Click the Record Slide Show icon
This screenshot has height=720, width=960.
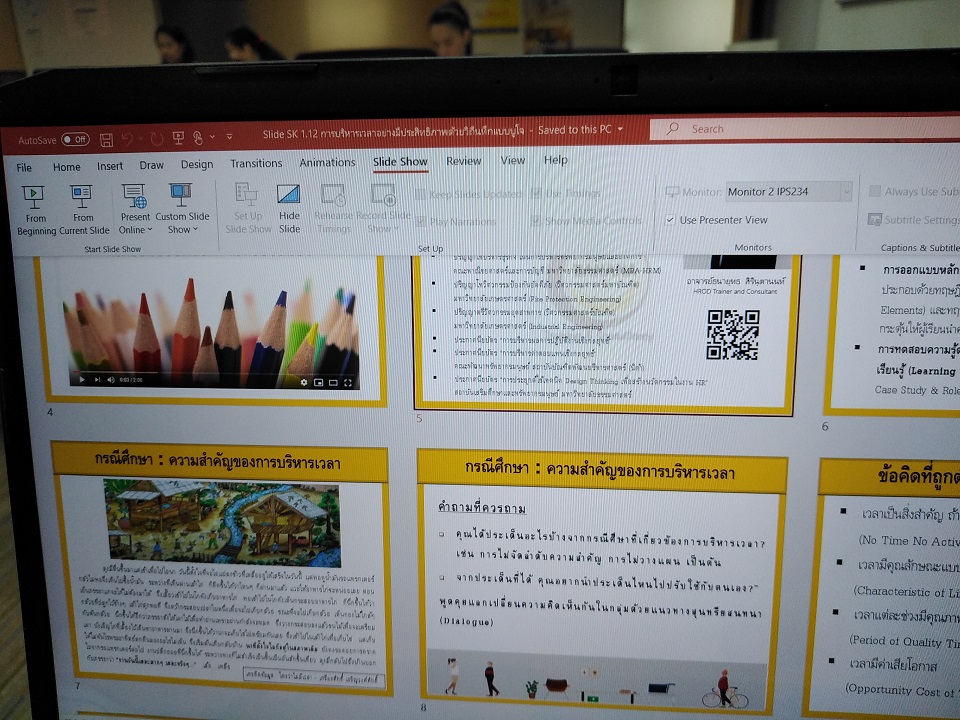point(384,194)
